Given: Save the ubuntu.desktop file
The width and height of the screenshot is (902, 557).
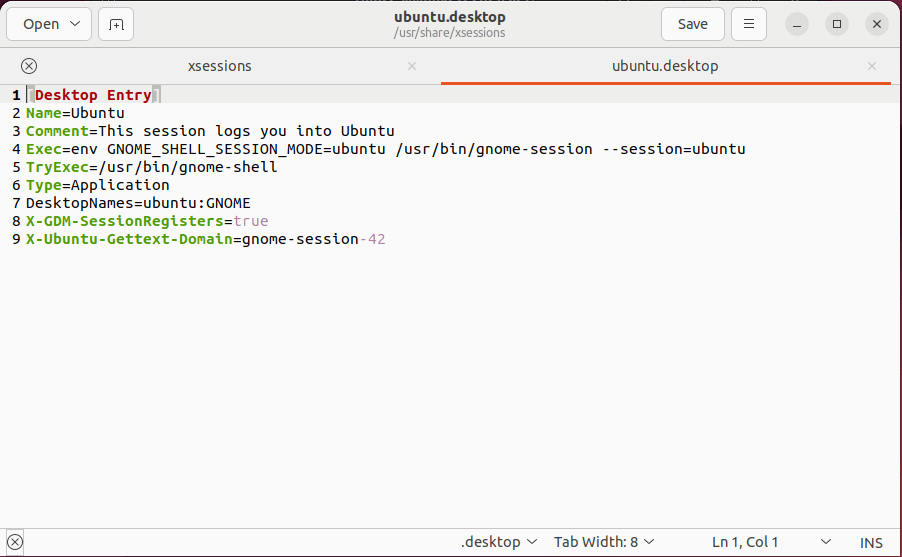Looking at the screenshot, I should click(692, 25).
